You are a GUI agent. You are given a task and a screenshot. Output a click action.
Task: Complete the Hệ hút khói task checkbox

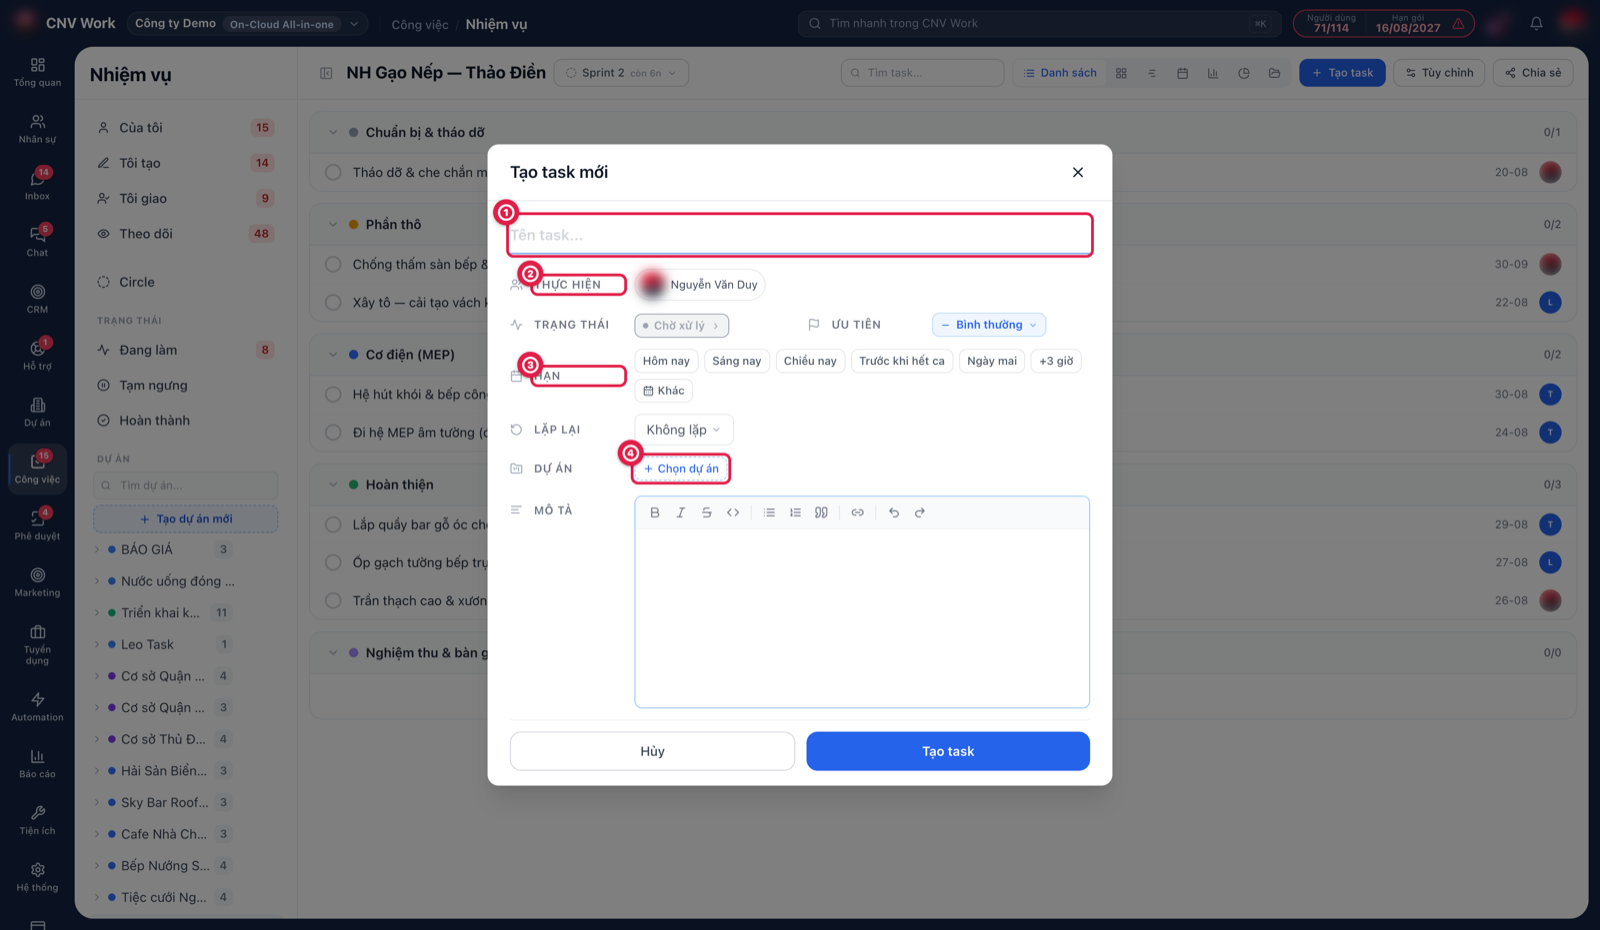(333, 394)
